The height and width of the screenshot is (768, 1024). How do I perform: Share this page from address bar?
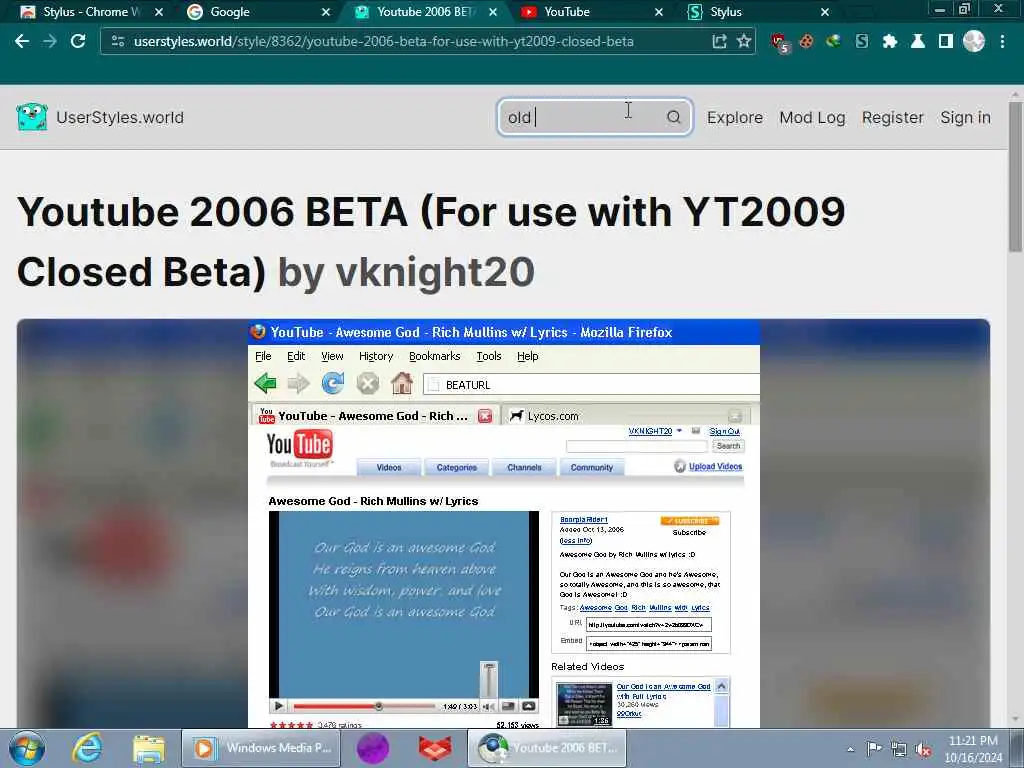[719, 41]
